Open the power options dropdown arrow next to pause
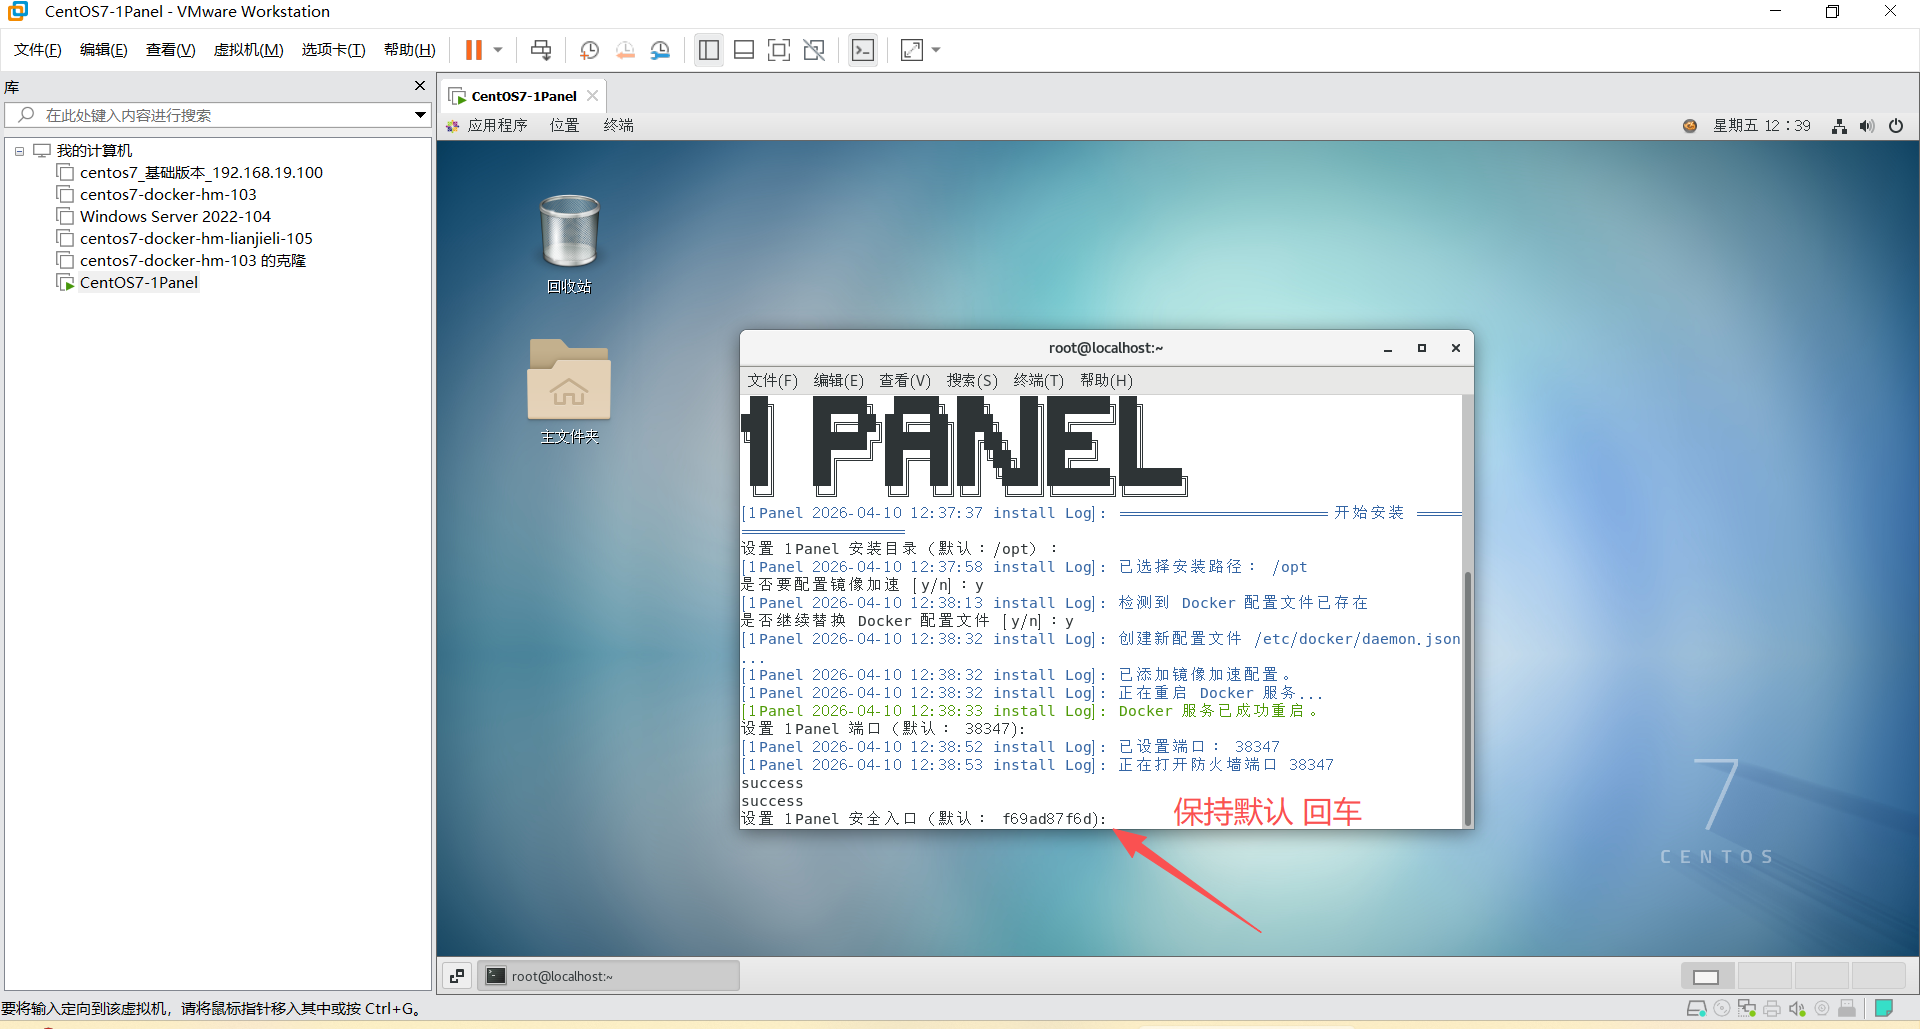 point(498,50)
